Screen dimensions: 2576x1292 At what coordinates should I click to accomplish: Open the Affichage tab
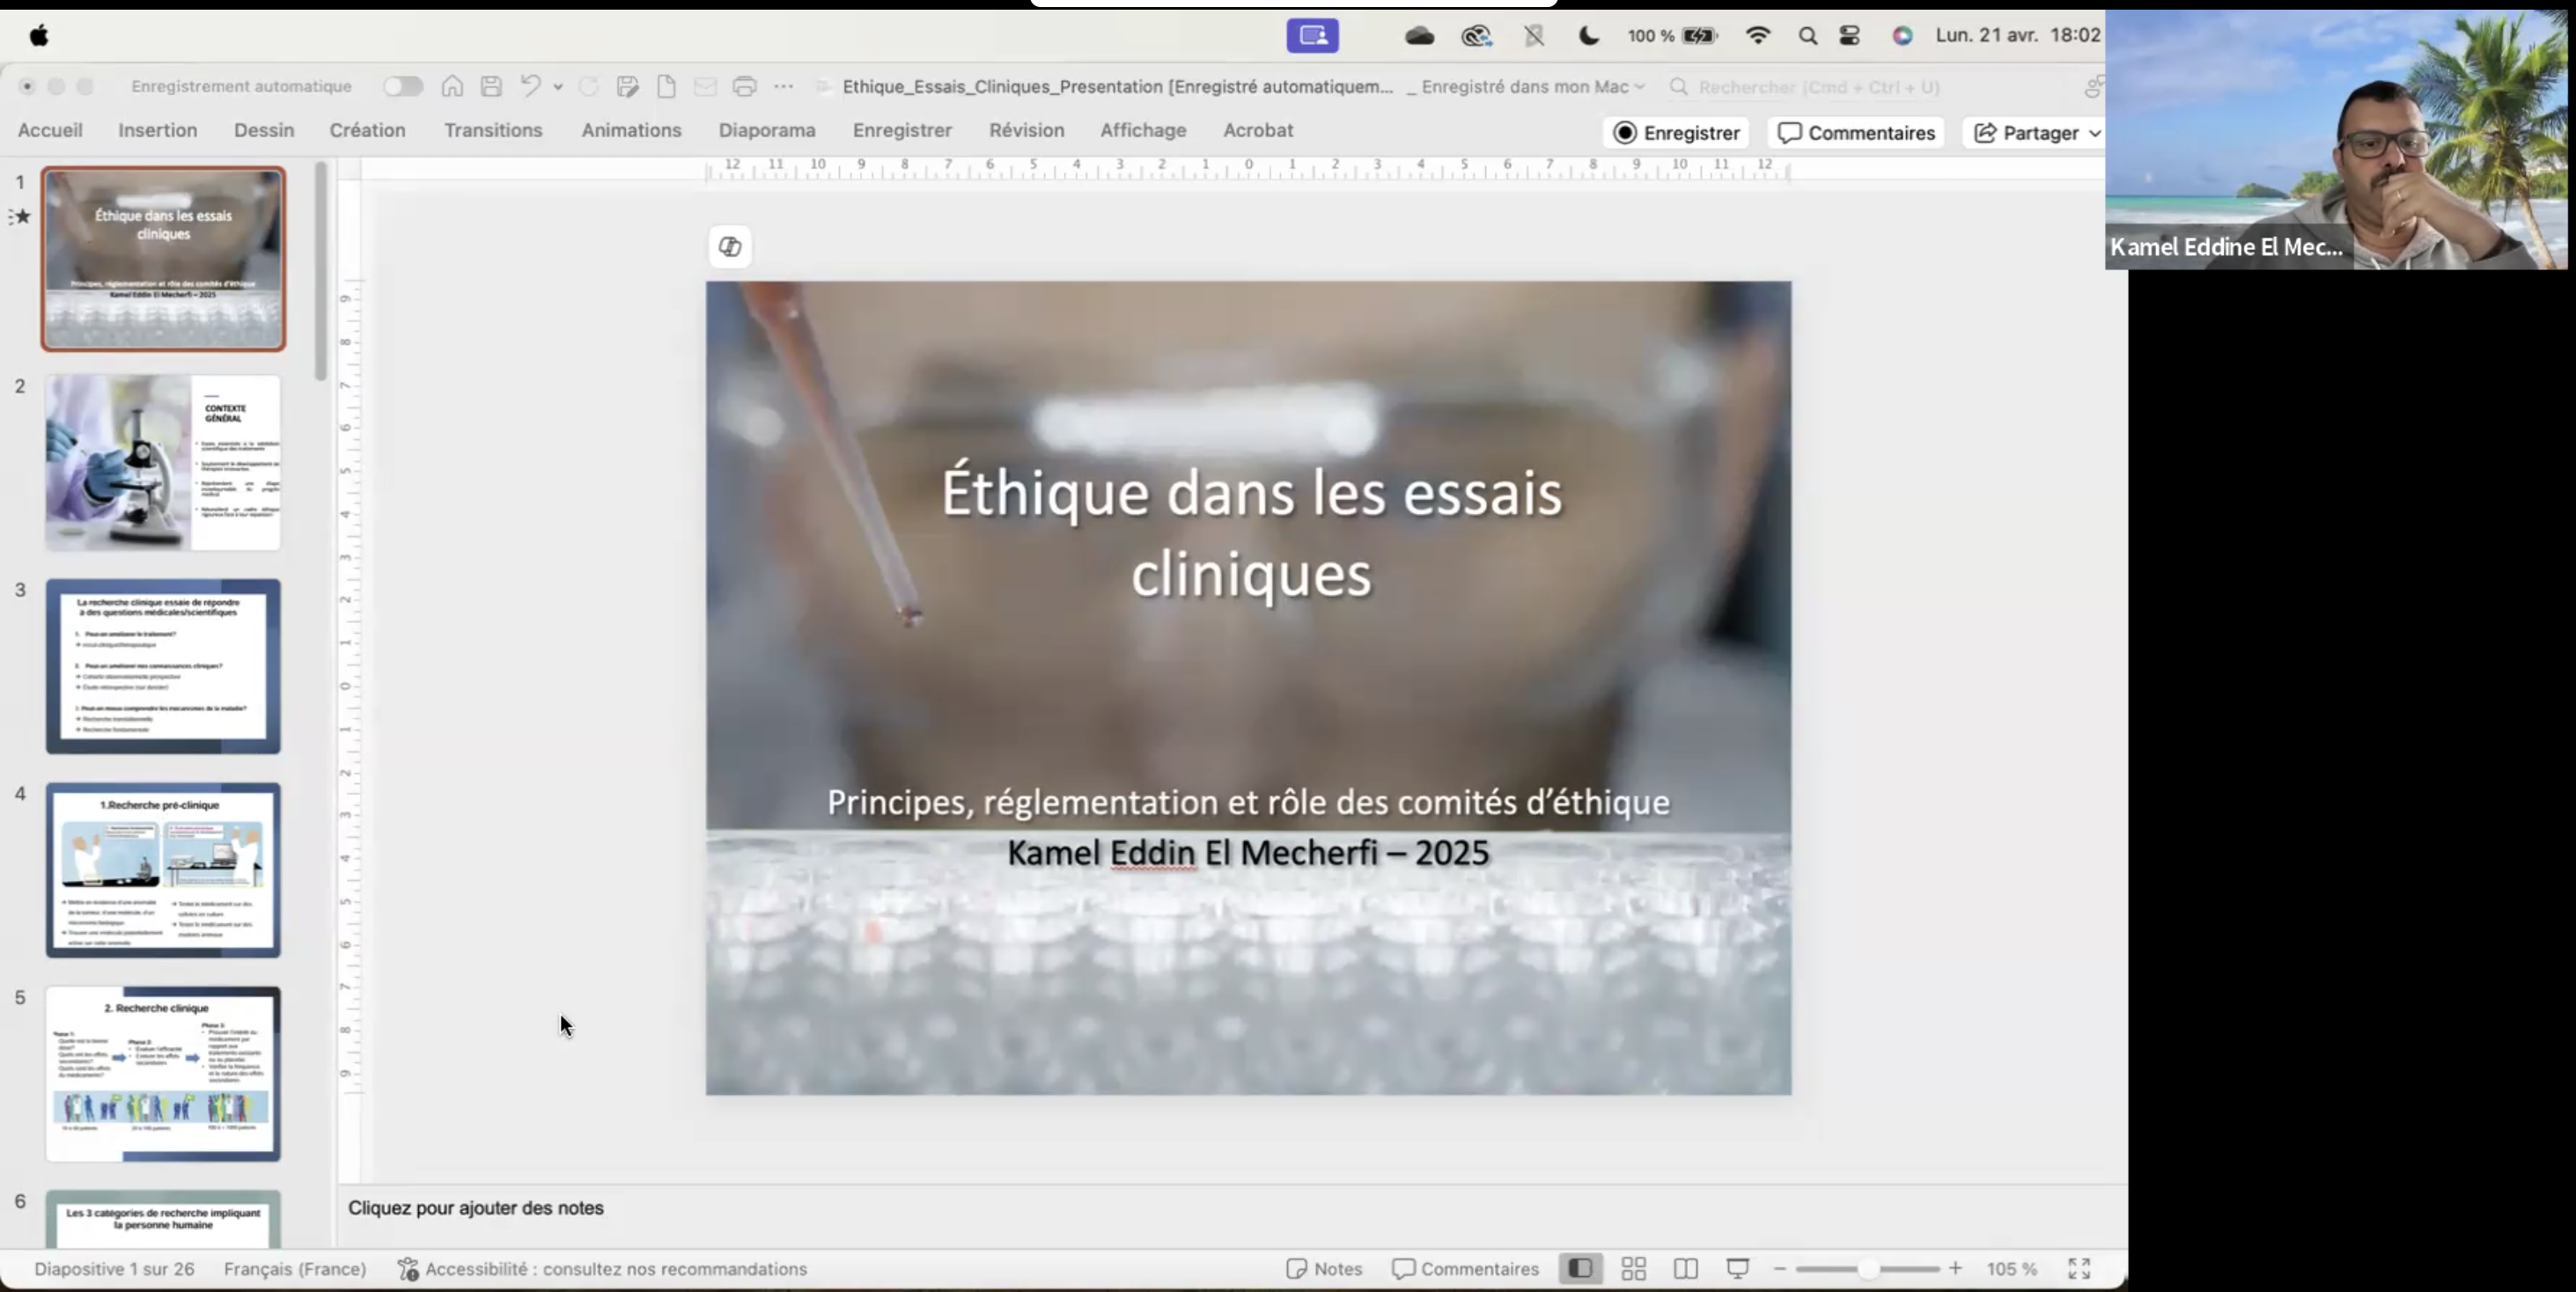coord(1143,130)
